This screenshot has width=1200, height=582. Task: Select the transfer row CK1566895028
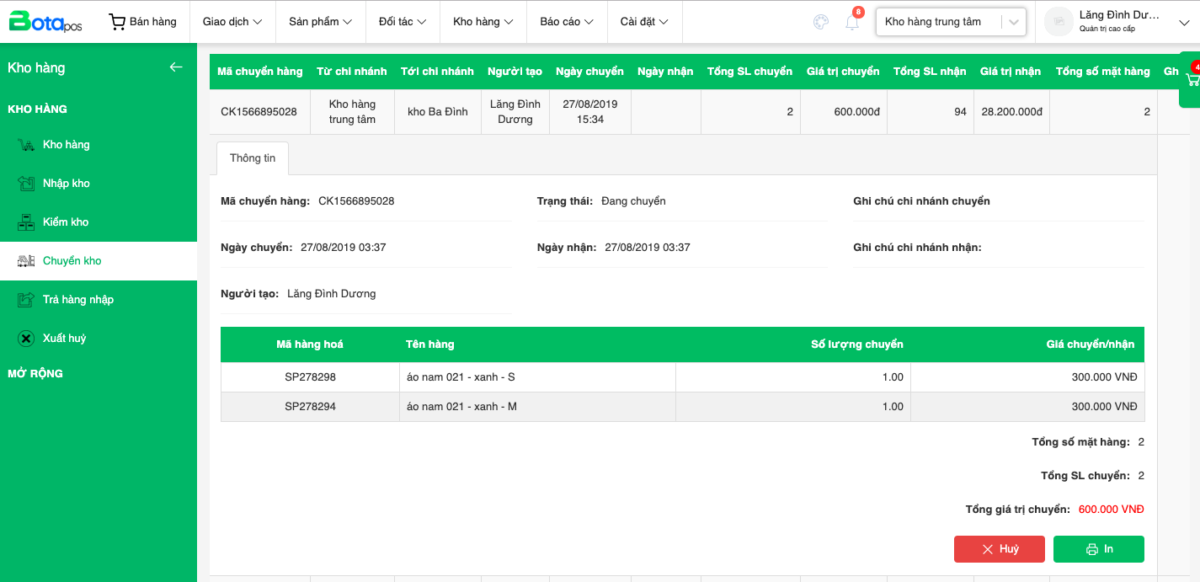(259, 112)
